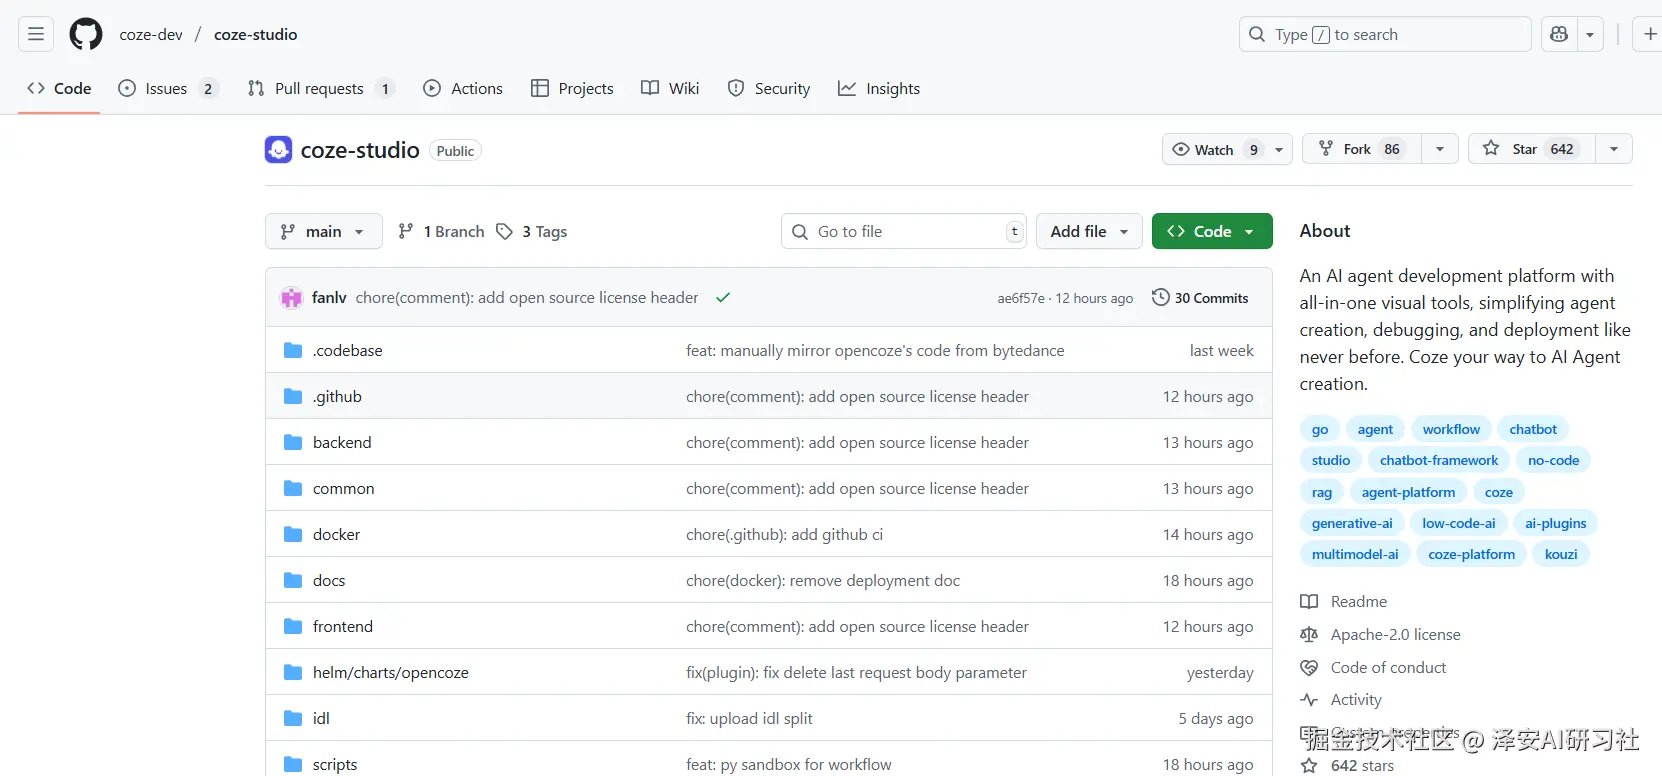Screen dimensions: 1662x776
Task: Toggle Watch notifications for repository
Action: (1214, 149)
